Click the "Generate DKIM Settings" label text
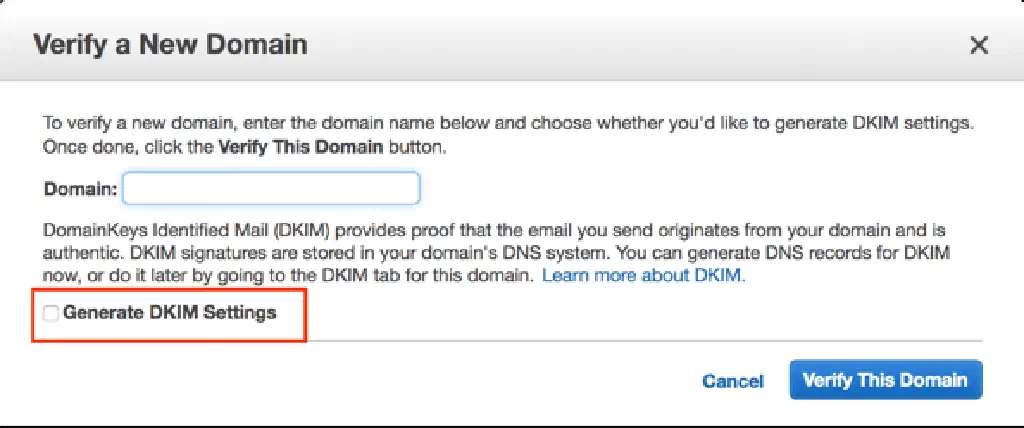This screenshot has width=1024, height=428. click(169, 313)
